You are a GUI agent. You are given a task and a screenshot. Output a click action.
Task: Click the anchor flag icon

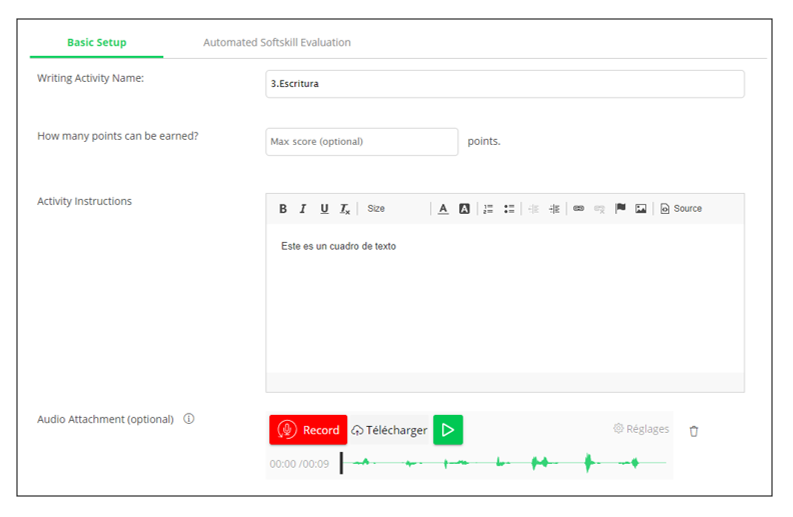click(620, 209)
